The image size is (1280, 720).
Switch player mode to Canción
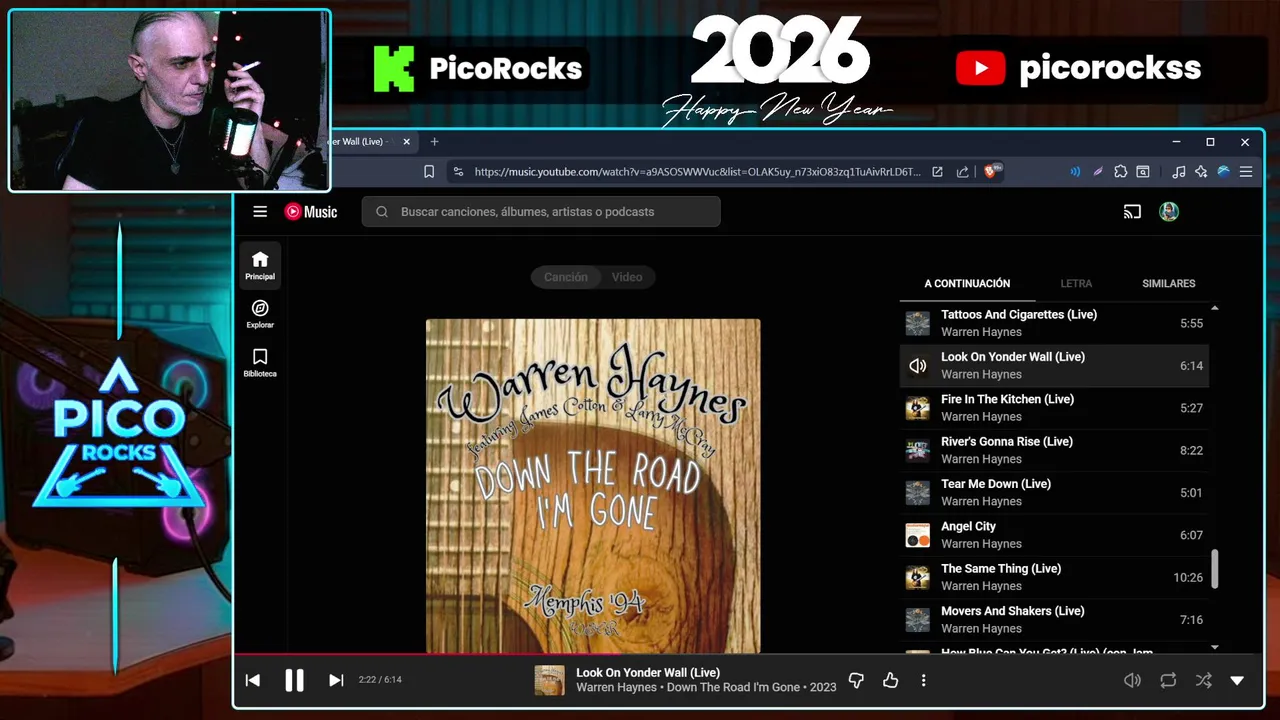pos(566,277)
